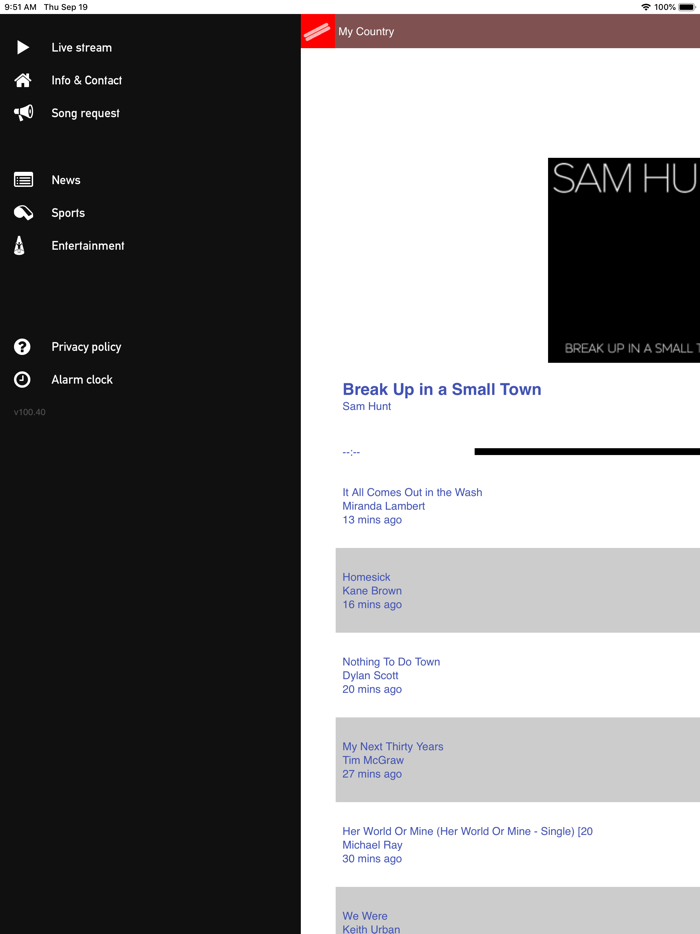Click the 30 mins ago timestamp
The image size is (700, 934).
[372, 858]
